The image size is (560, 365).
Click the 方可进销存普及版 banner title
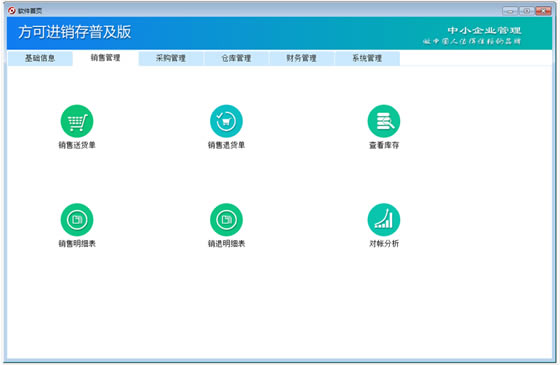[75, 32]
